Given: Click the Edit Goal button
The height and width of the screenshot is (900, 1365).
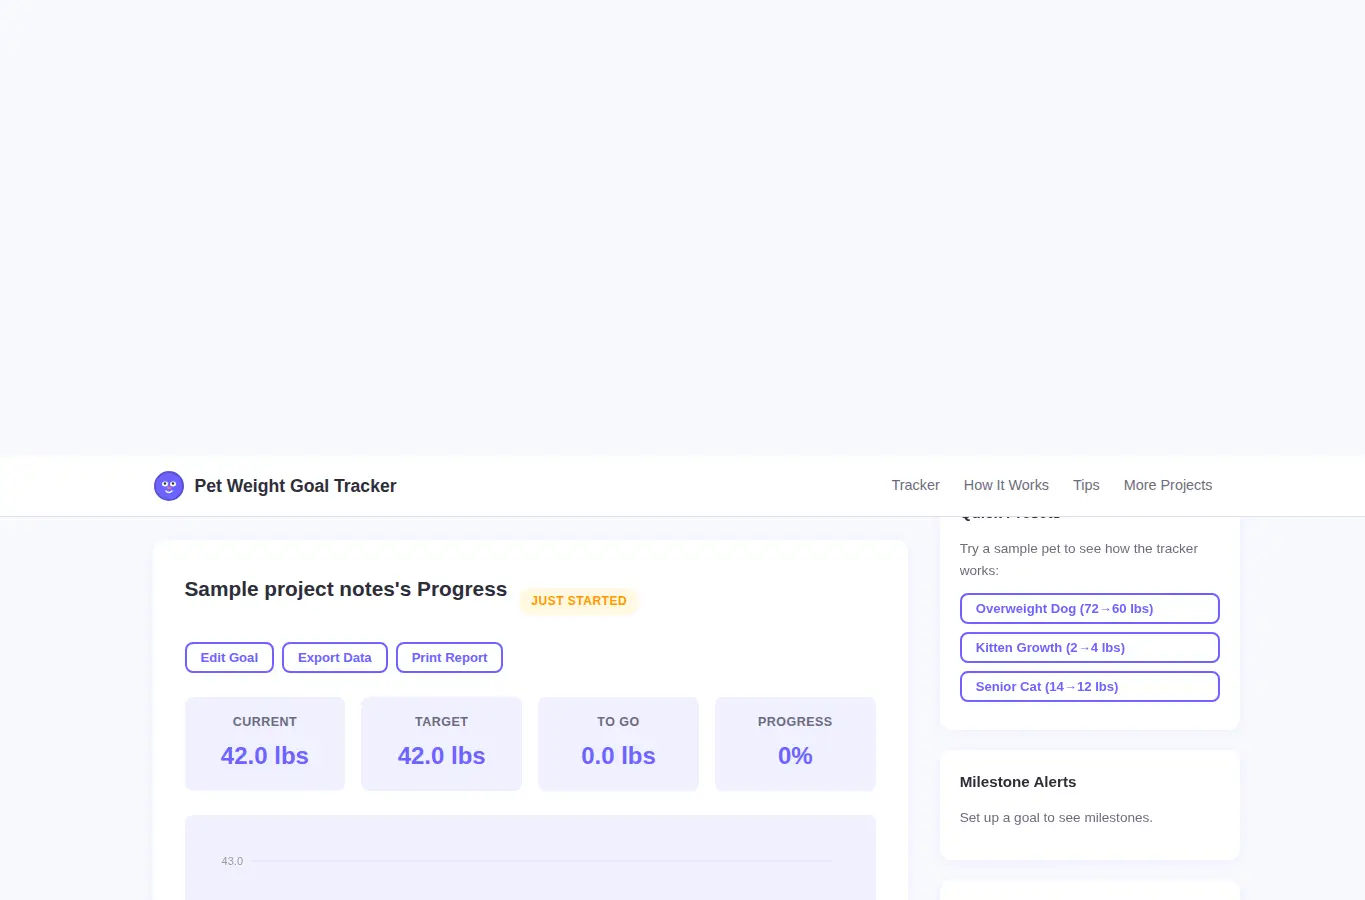Looking at the screenshot, I should click(x=229, y=657).
